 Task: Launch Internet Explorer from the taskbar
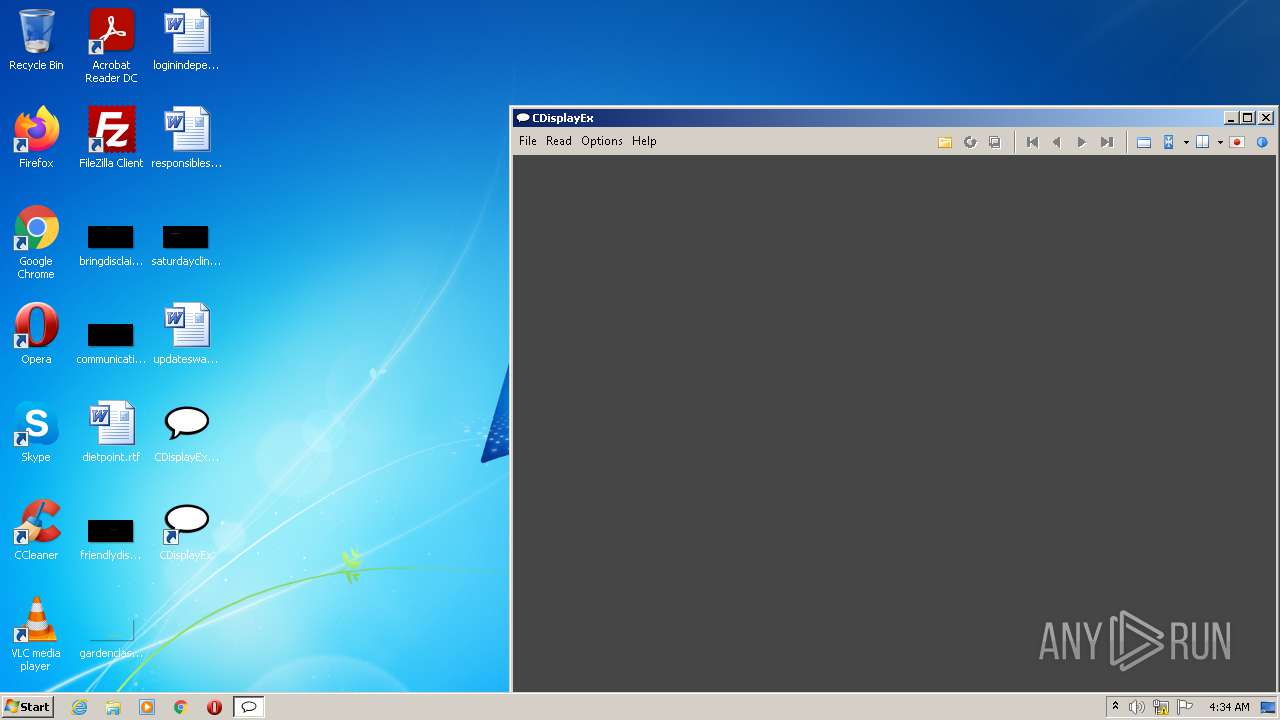tap(79, 707)
